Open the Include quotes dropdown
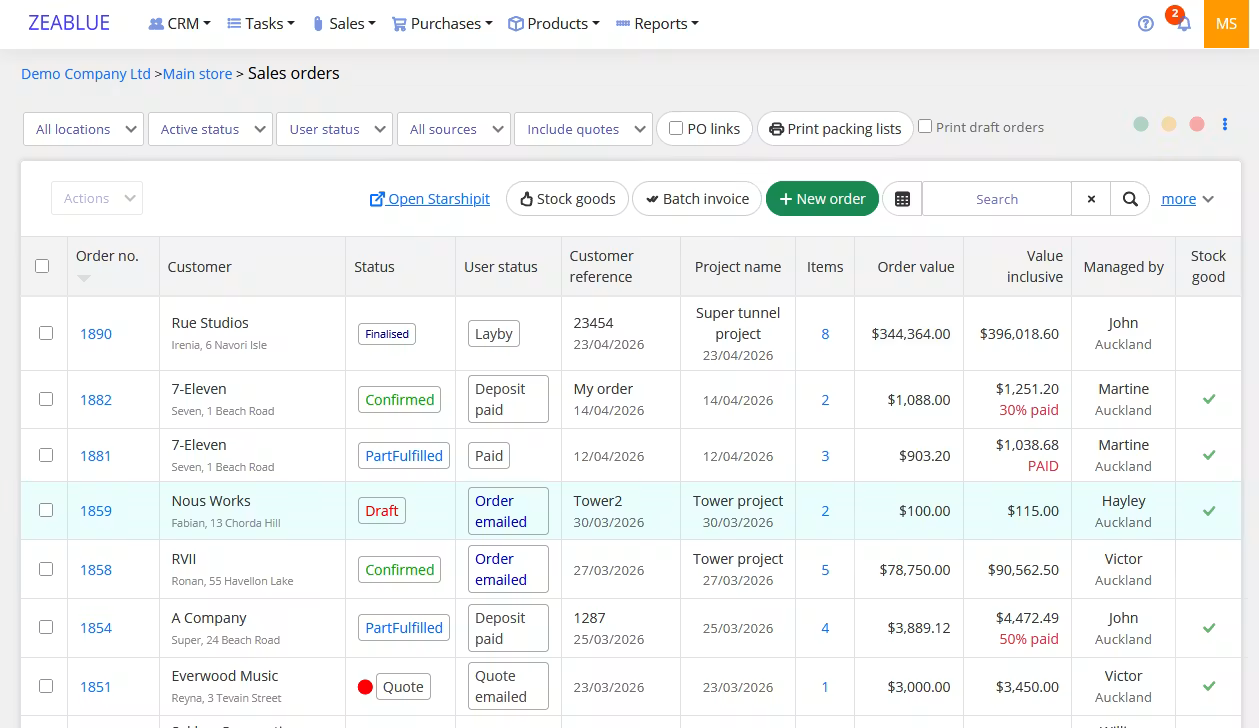 click(x=583, y=129)
